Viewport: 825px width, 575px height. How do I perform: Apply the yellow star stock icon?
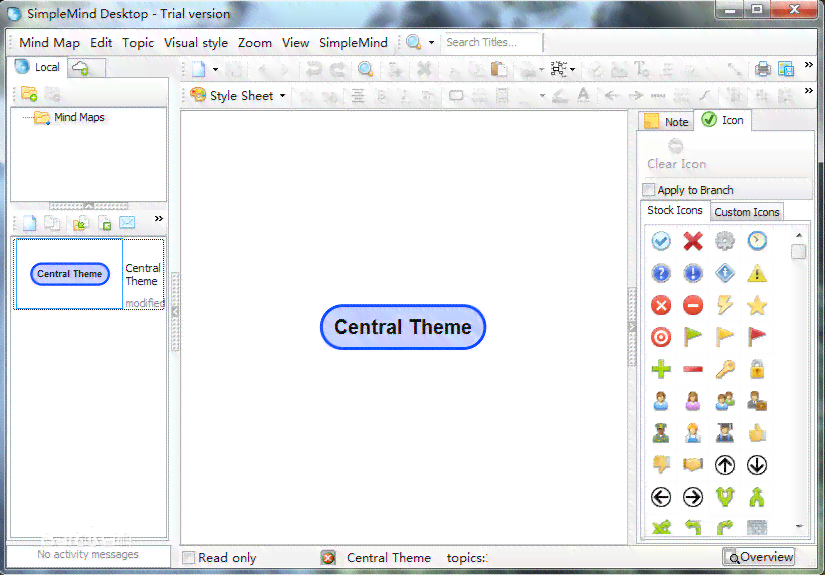757,305
